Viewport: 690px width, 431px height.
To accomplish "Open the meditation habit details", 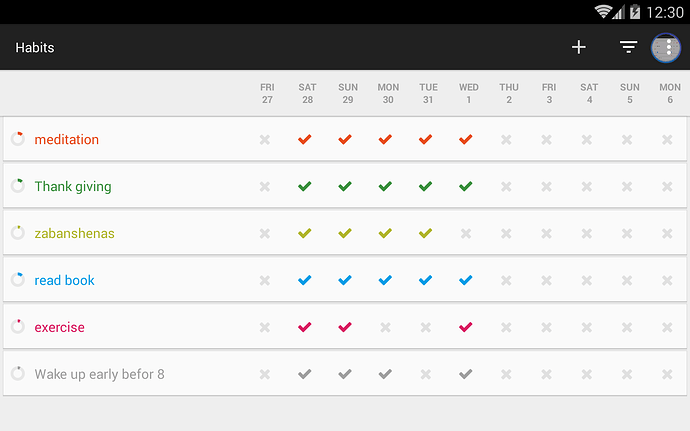I will pyautogui.click(x=66, y=140).
